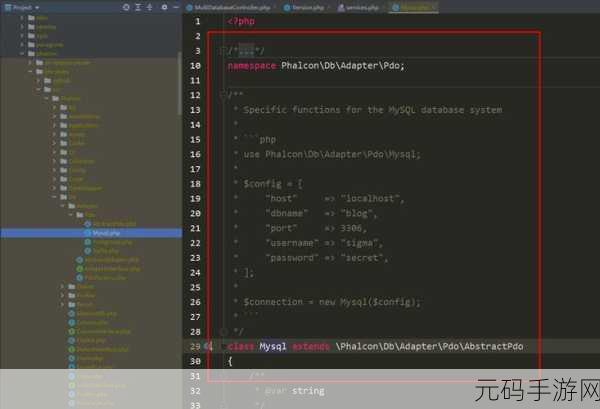Viewport: 600px width, 409px height.
Task: Expand the Result folder in tree
Action: click(x=63, y=305)
